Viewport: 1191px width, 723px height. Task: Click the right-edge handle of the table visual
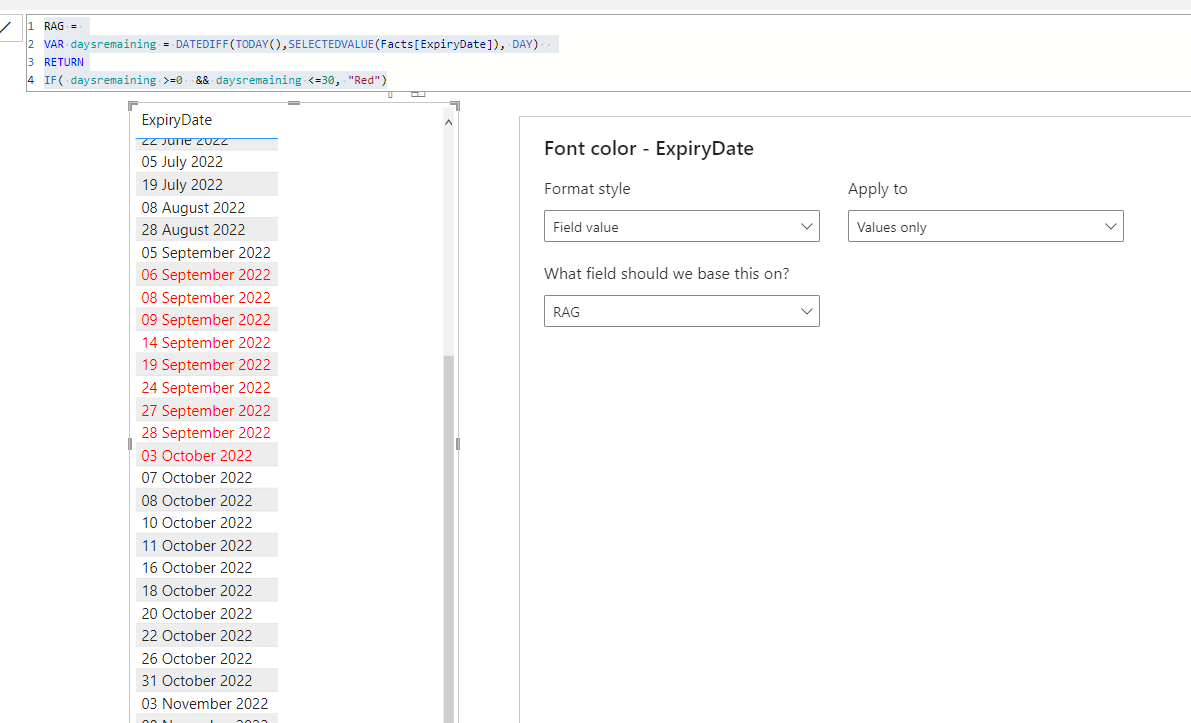(457, 444)
